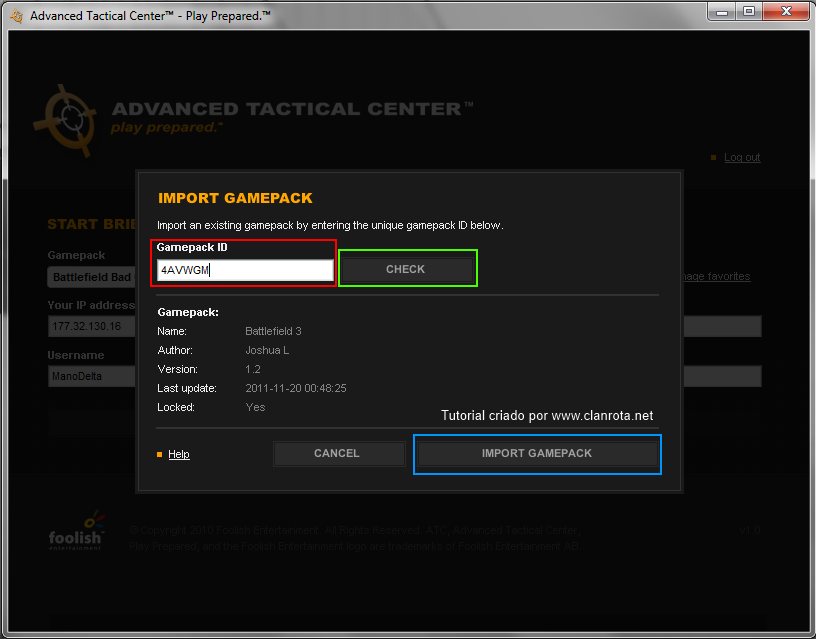Click the version value '1.2'
This screenshot has height=639, width=816.
pos(253,369)
